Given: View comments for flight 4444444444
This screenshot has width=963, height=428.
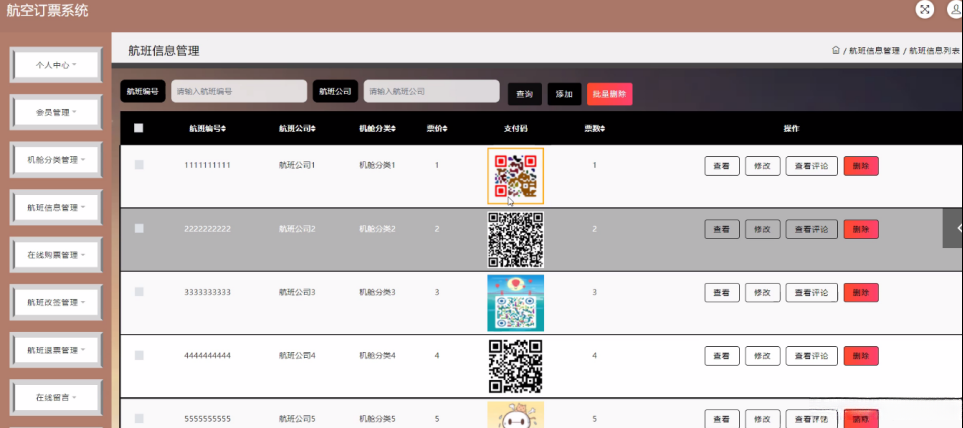Looking at the screenshot, I should tap(811, 356).
